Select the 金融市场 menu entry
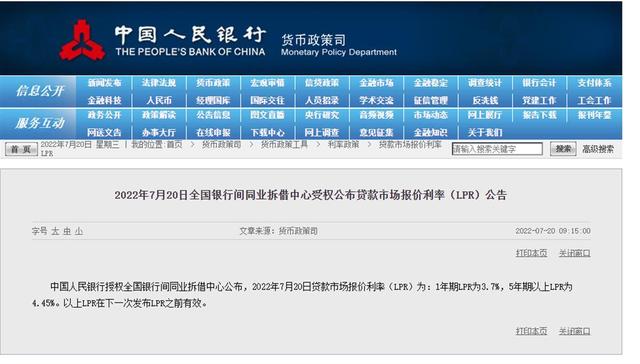The width and height of the screenshot is (640, 364). [376, 83]
